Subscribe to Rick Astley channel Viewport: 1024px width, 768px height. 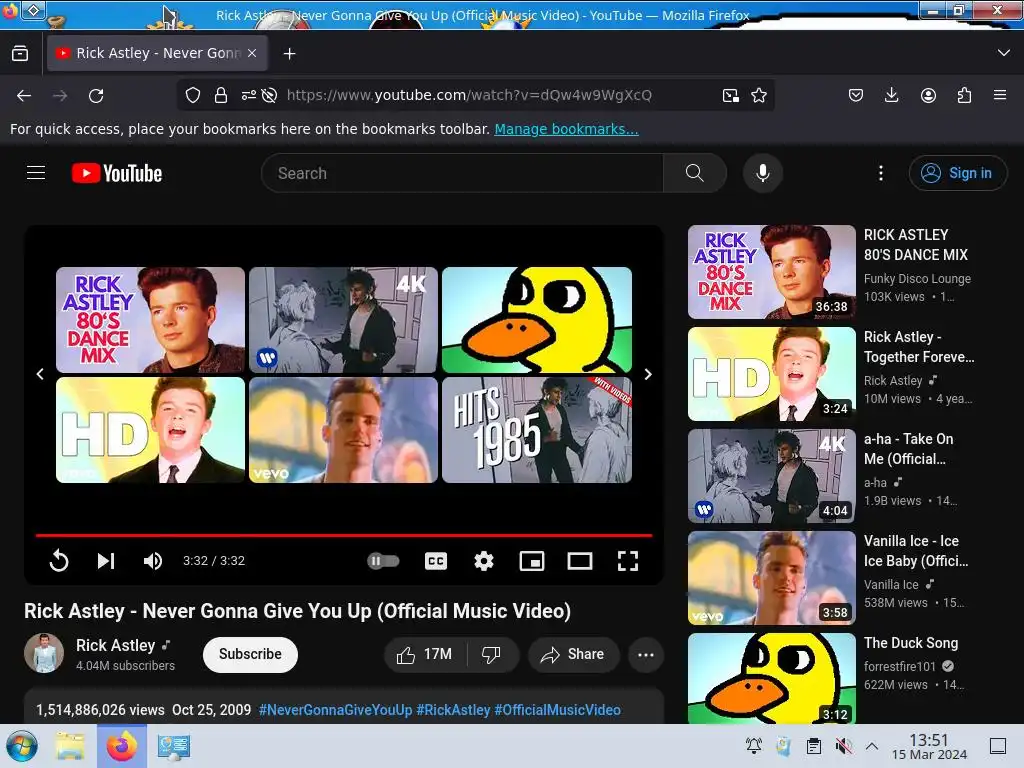pos(250,654)
